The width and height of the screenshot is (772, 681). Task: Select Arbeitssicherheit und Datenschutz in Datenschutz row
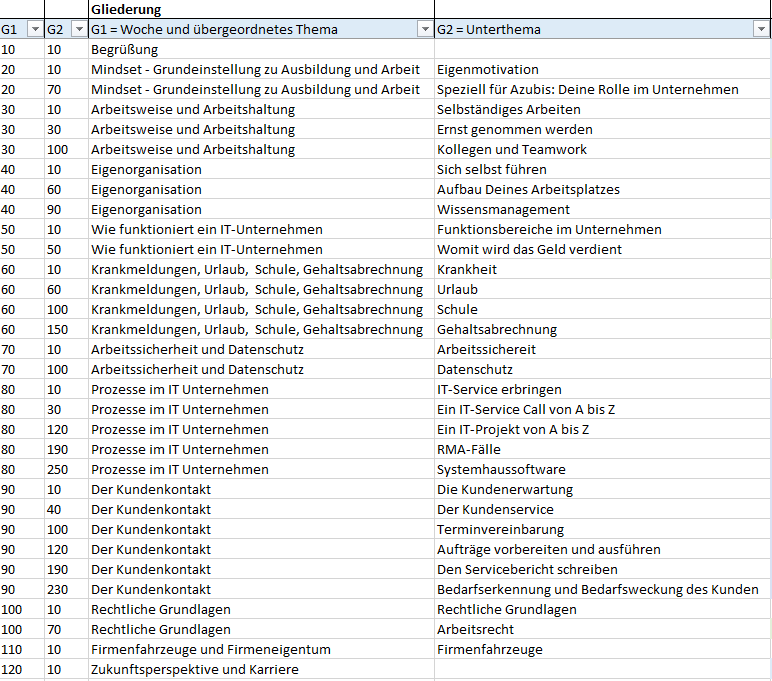click(261, 370)
